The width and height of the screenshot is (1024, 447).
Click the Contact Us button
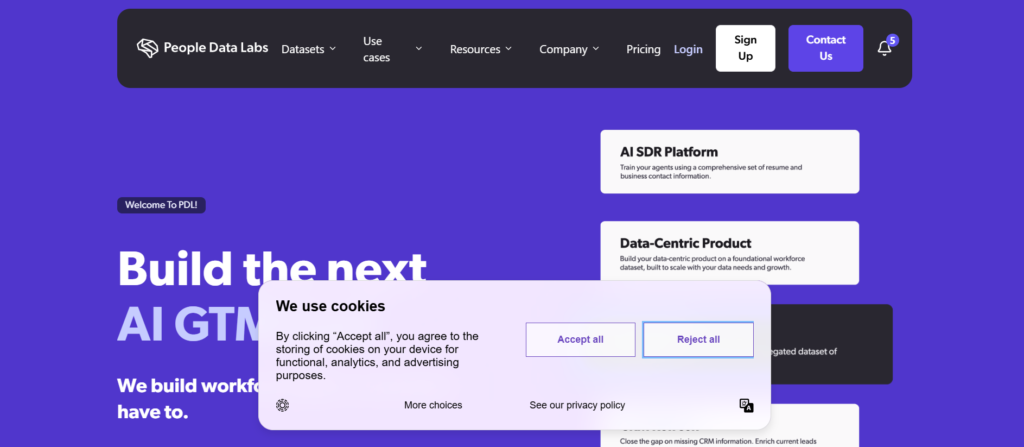[825, 48]
